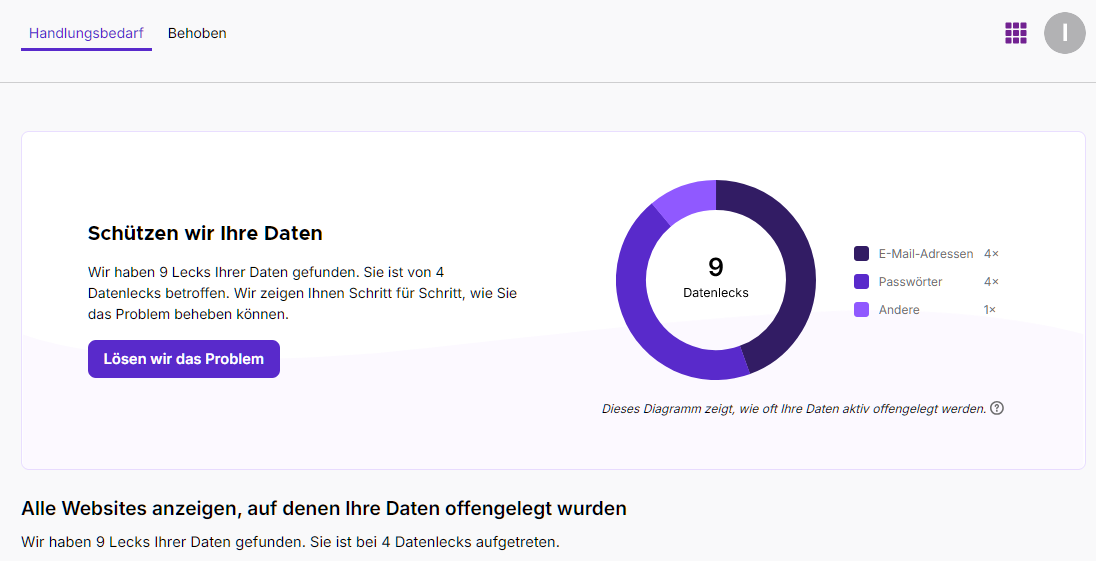Click the E-Mail-Adressen 4× count value

pyautogui.click(x=991, y=254)
